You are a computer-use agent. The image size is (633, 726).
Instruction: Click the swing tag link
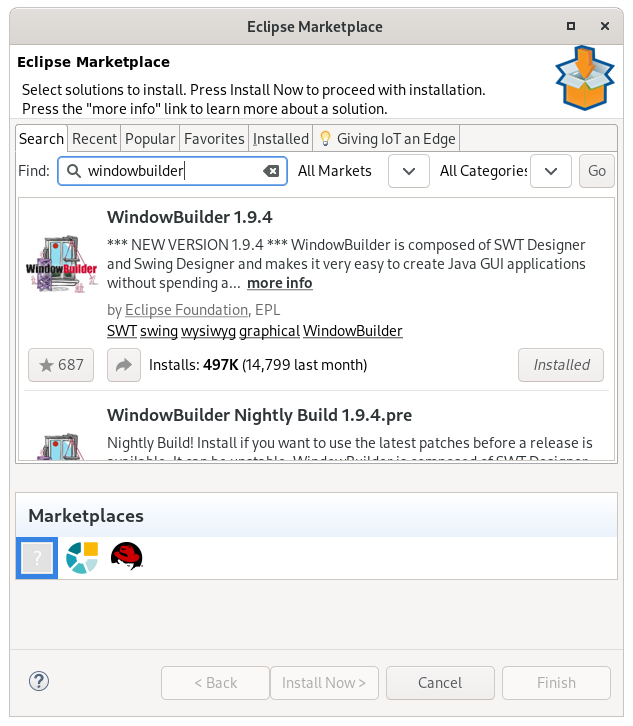click(x=159, y=331)
